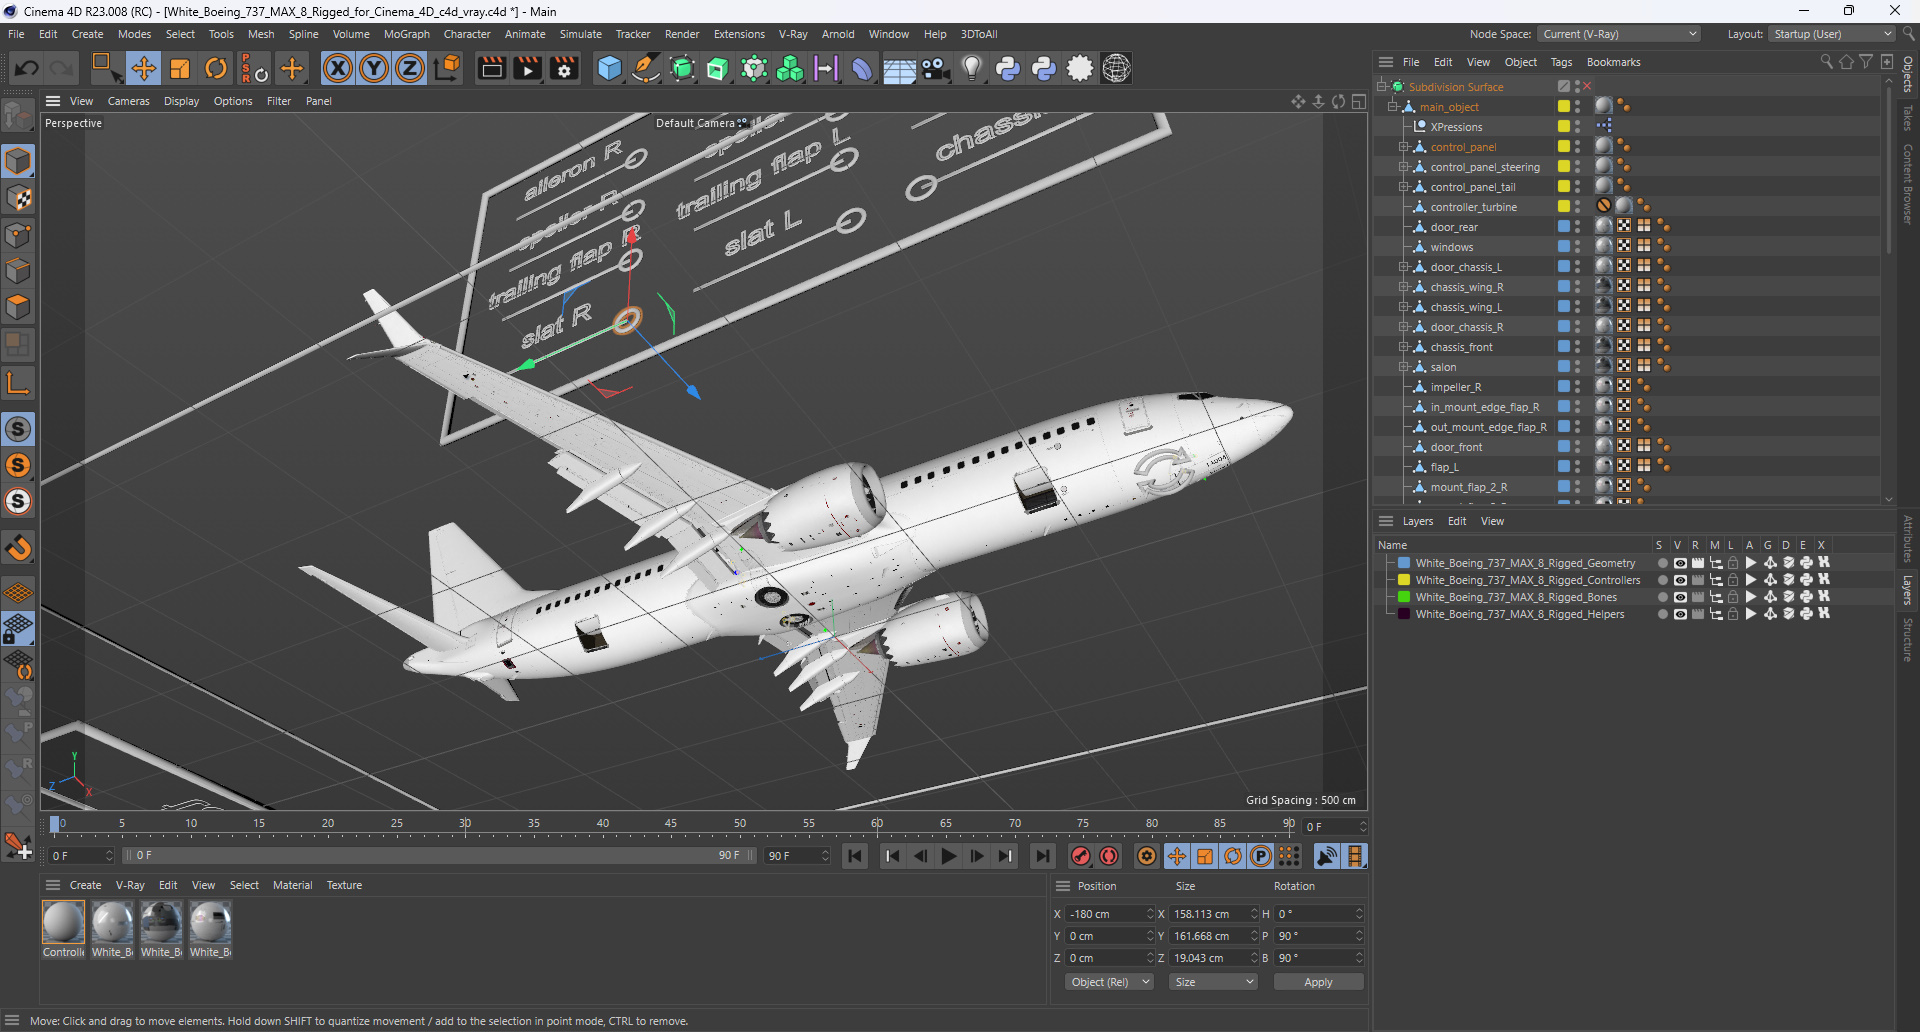Select the Spline Pen tool
Image resolution: width=1920 pixels, height=1032 pixels.
tap(646, 68)
